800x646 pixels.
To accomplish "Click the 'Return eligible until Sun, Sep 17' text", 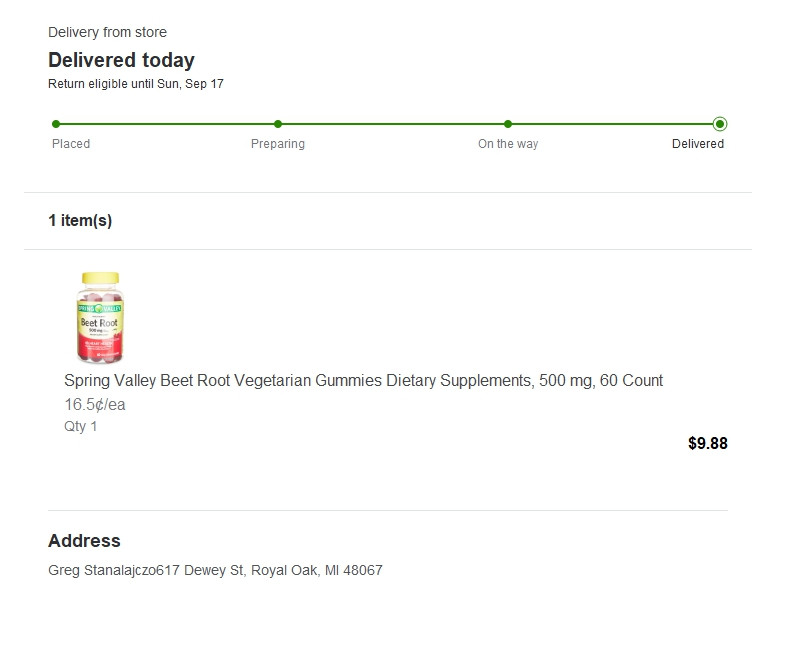I will 136,84.
